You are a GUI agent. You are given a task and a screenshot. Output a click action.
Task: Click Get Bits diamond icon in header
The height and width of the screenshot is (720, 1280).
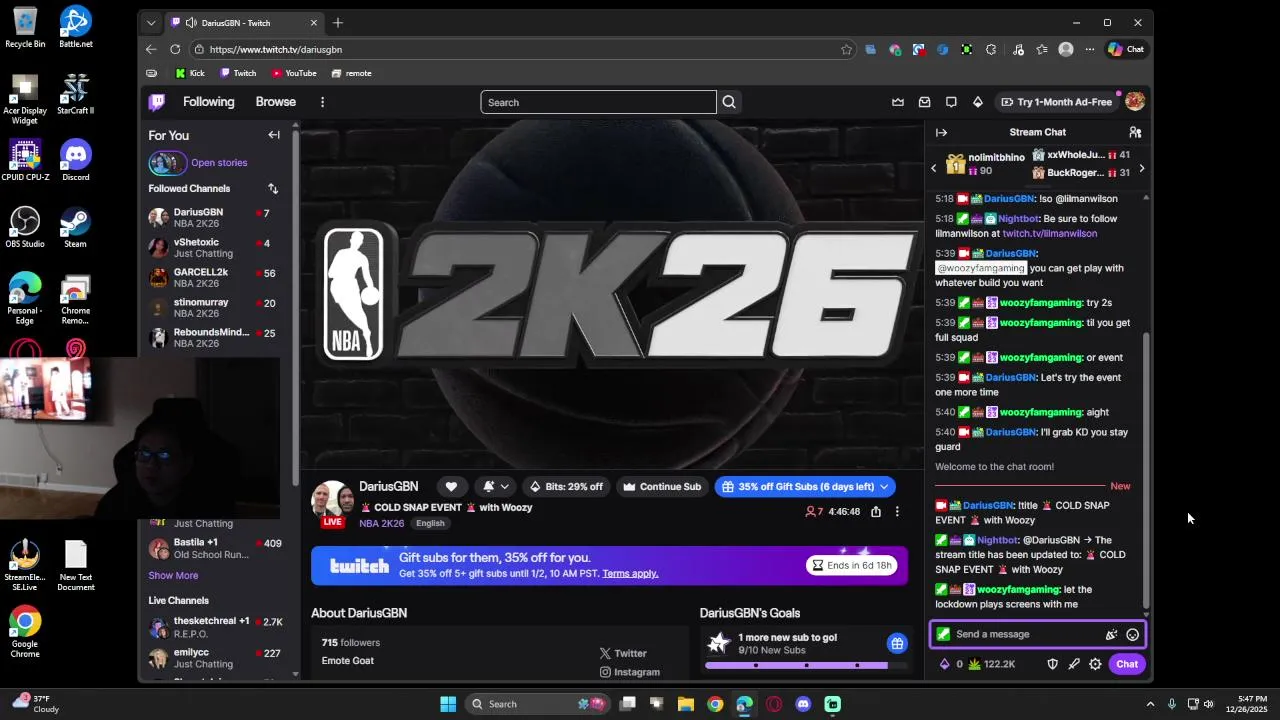[978, 102]
